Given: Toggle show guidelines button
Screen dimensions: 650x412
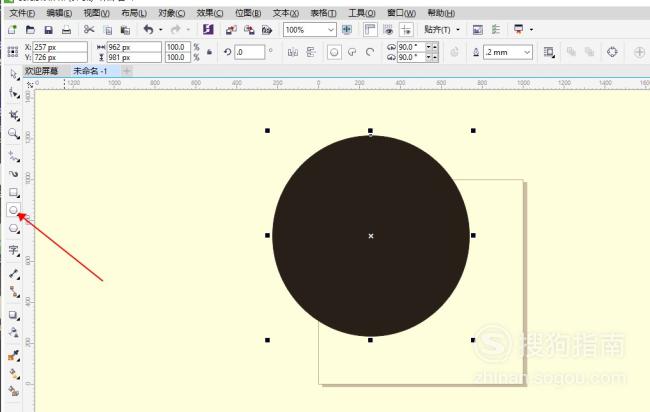Looking at the screenshot, I should point(406,30).
